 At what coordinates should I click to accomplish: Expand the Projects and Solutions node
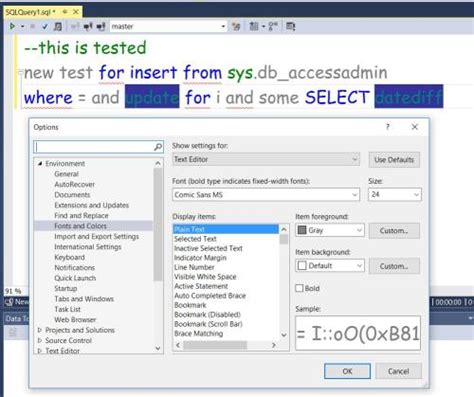40,330
